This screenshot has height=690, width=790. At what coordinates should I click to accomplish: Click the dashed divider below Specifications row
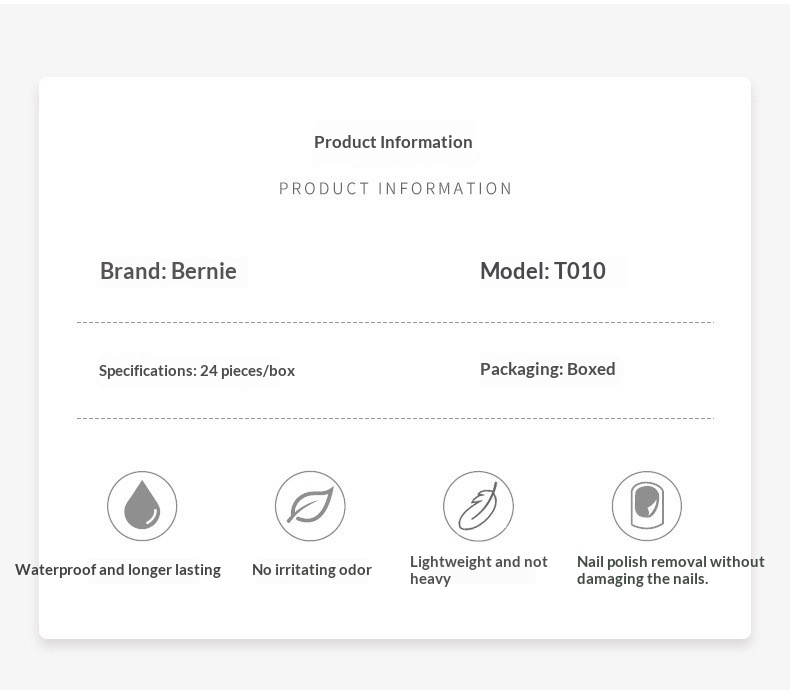[395, 418]
